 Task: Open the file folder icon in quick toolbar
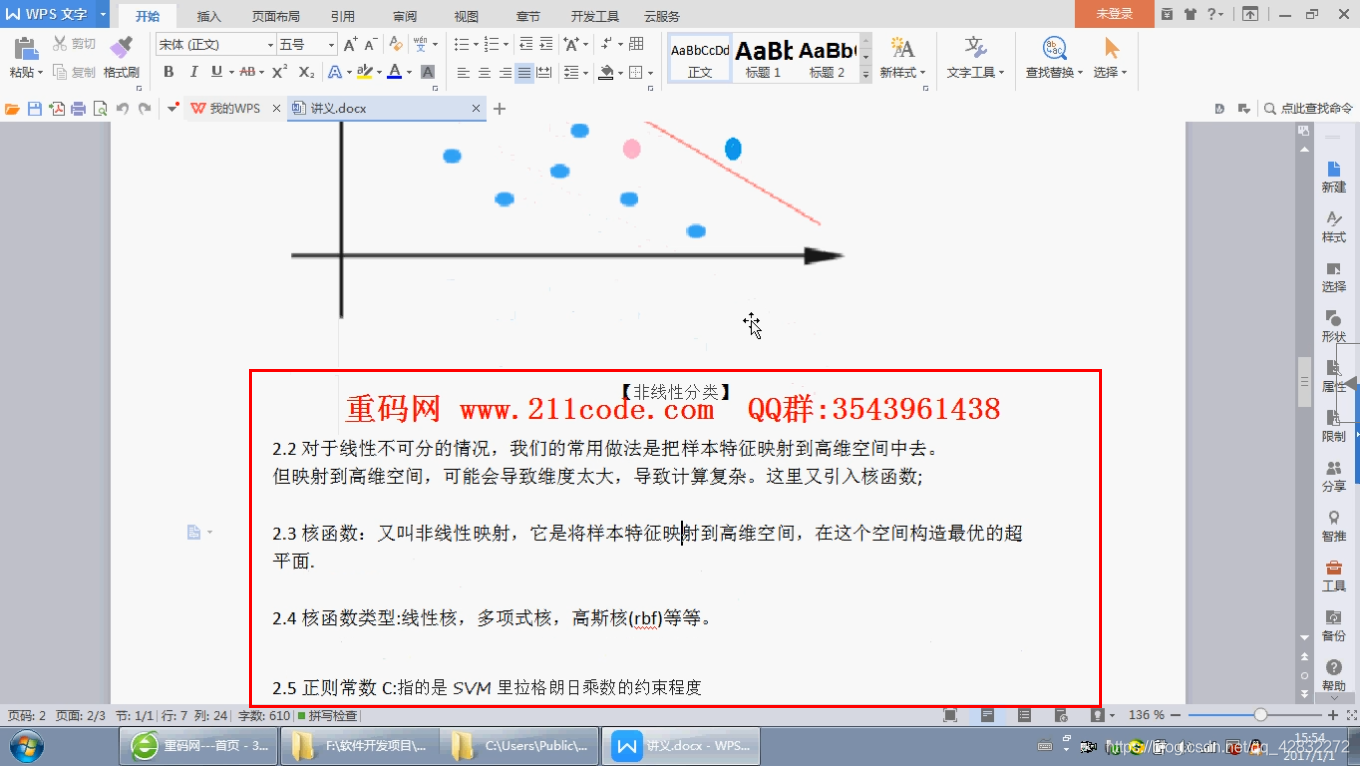click(x=12, y=108)
